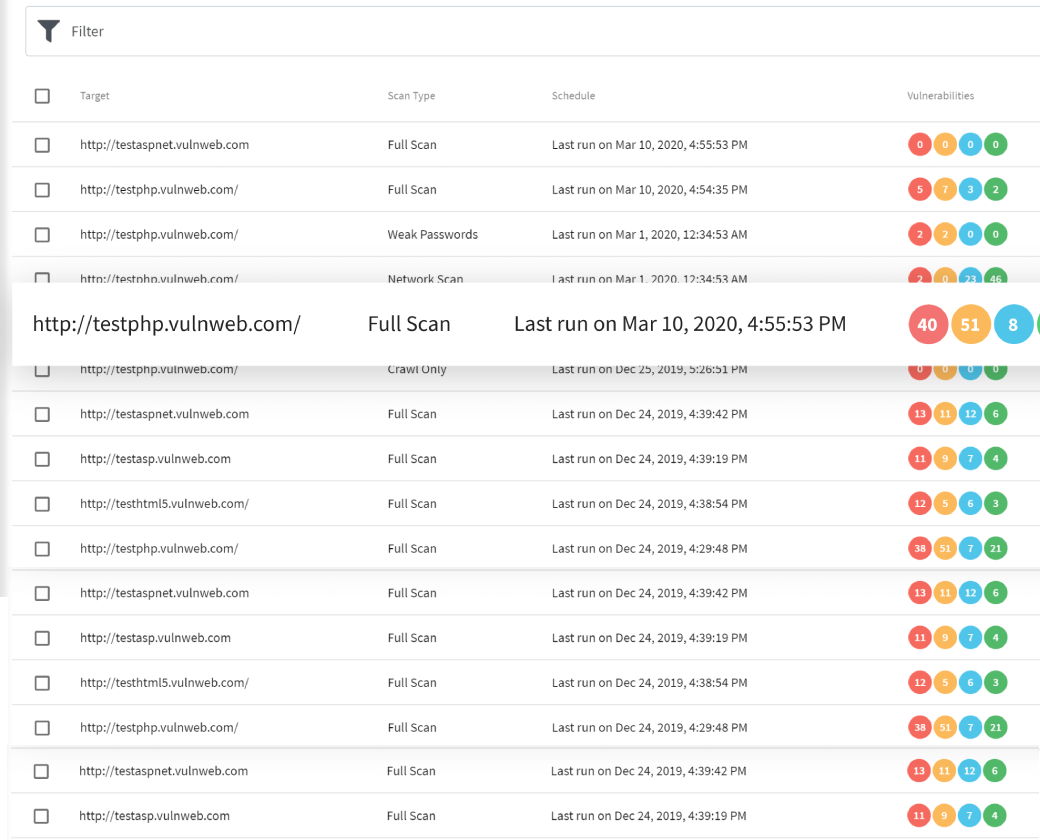1040x840 pixels.
Task: Sort results by the Scan Type column header
Action: pyautogui.click(x=412, y=95)
